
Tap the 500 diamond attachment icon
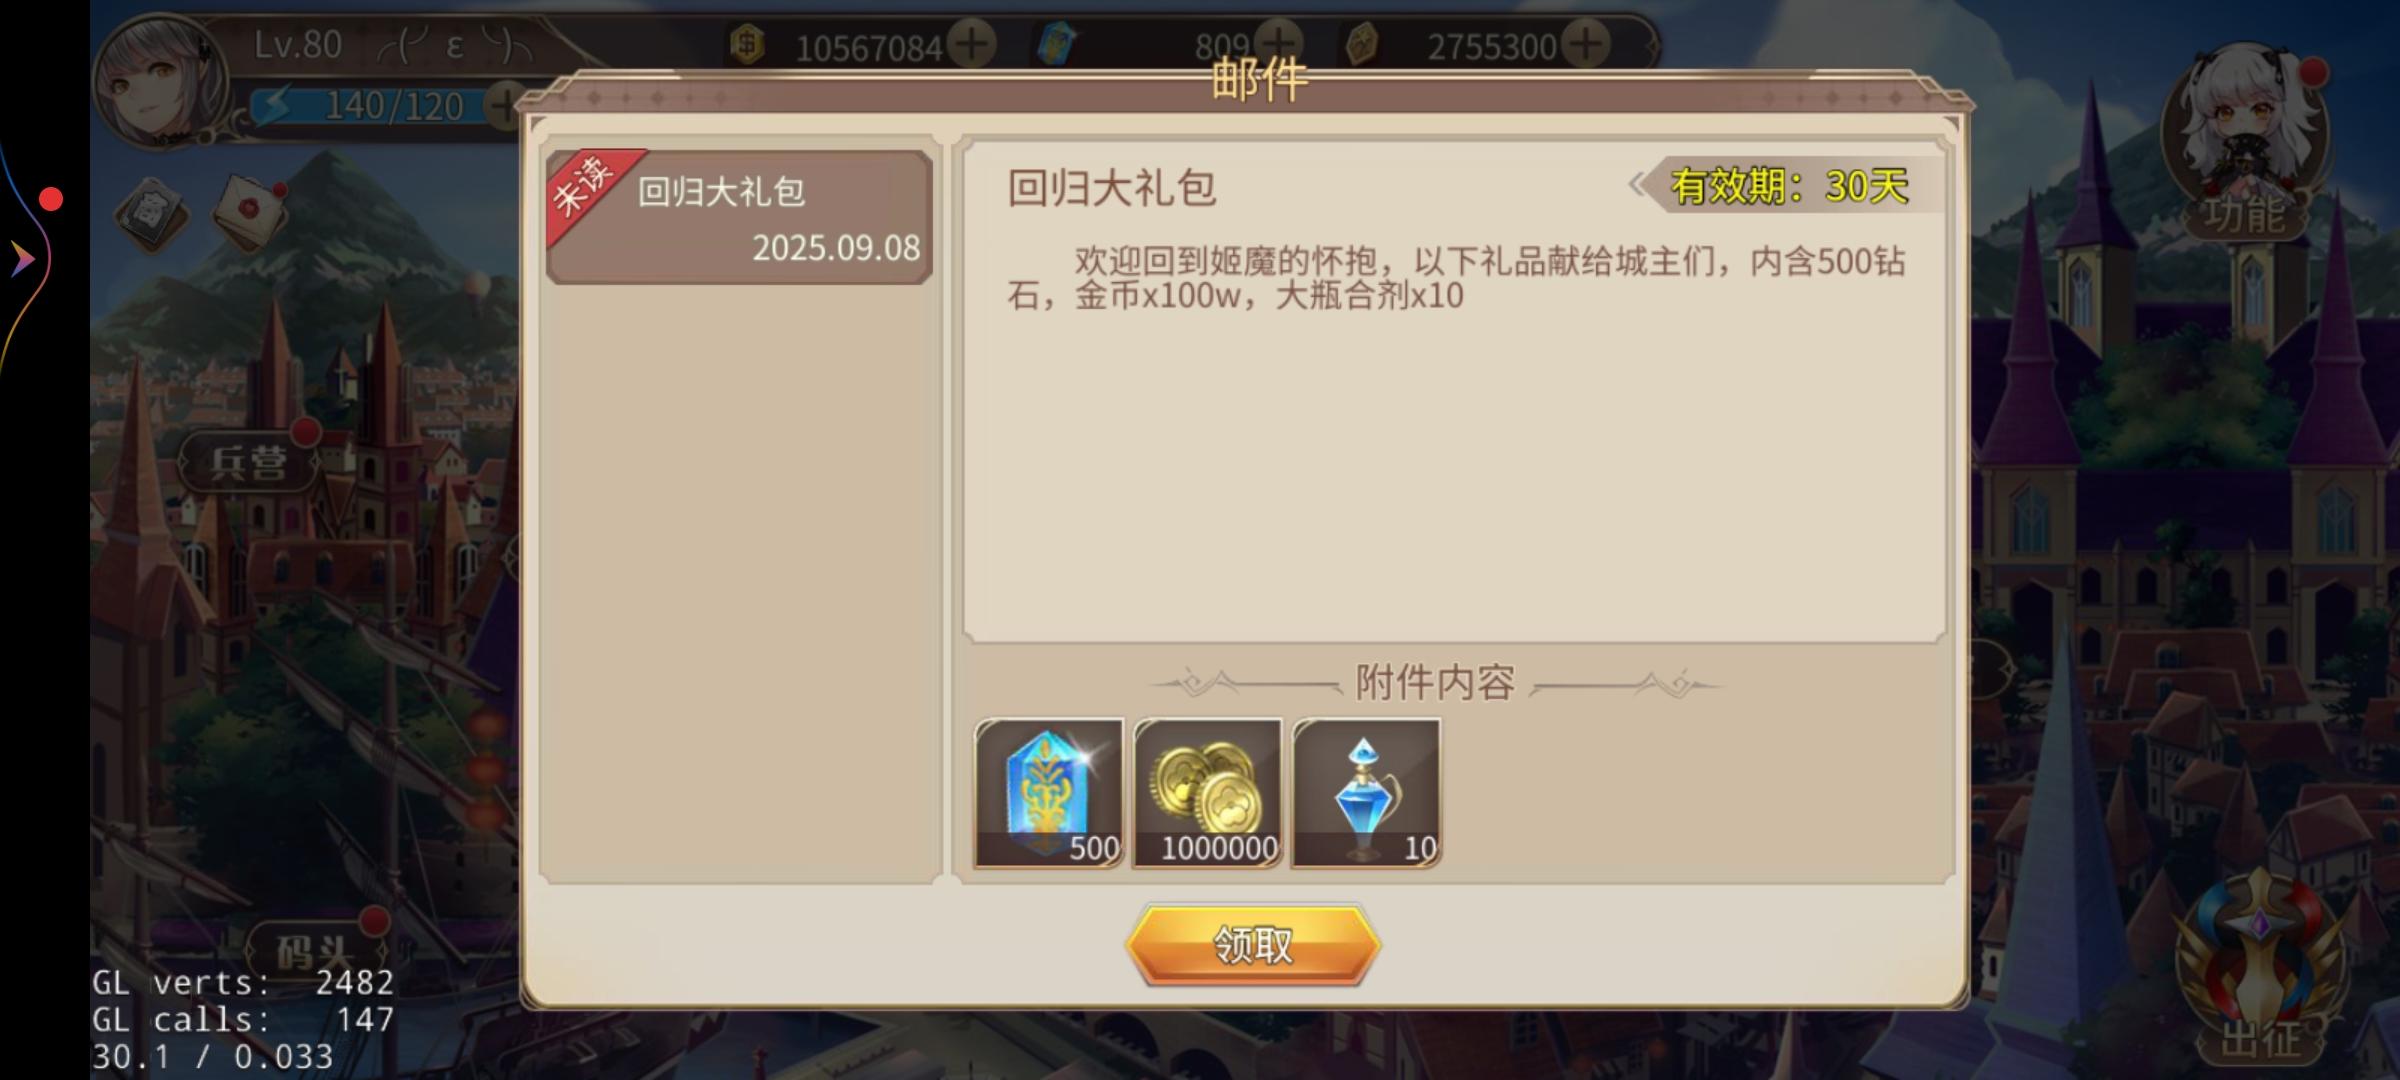pyautogui.click(x=1049, y=793)
